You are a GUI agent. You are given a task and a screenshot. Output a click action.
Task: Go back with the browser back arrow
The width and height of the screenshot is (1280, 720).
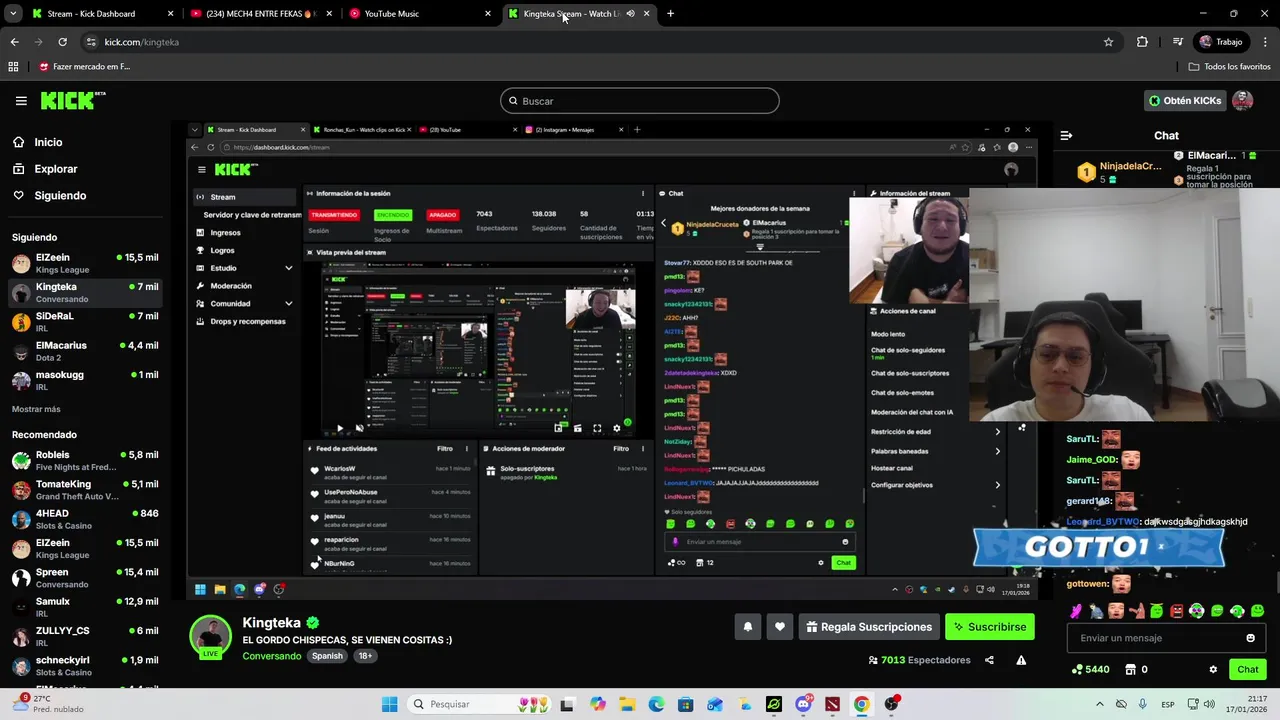(x=14, y=42)
